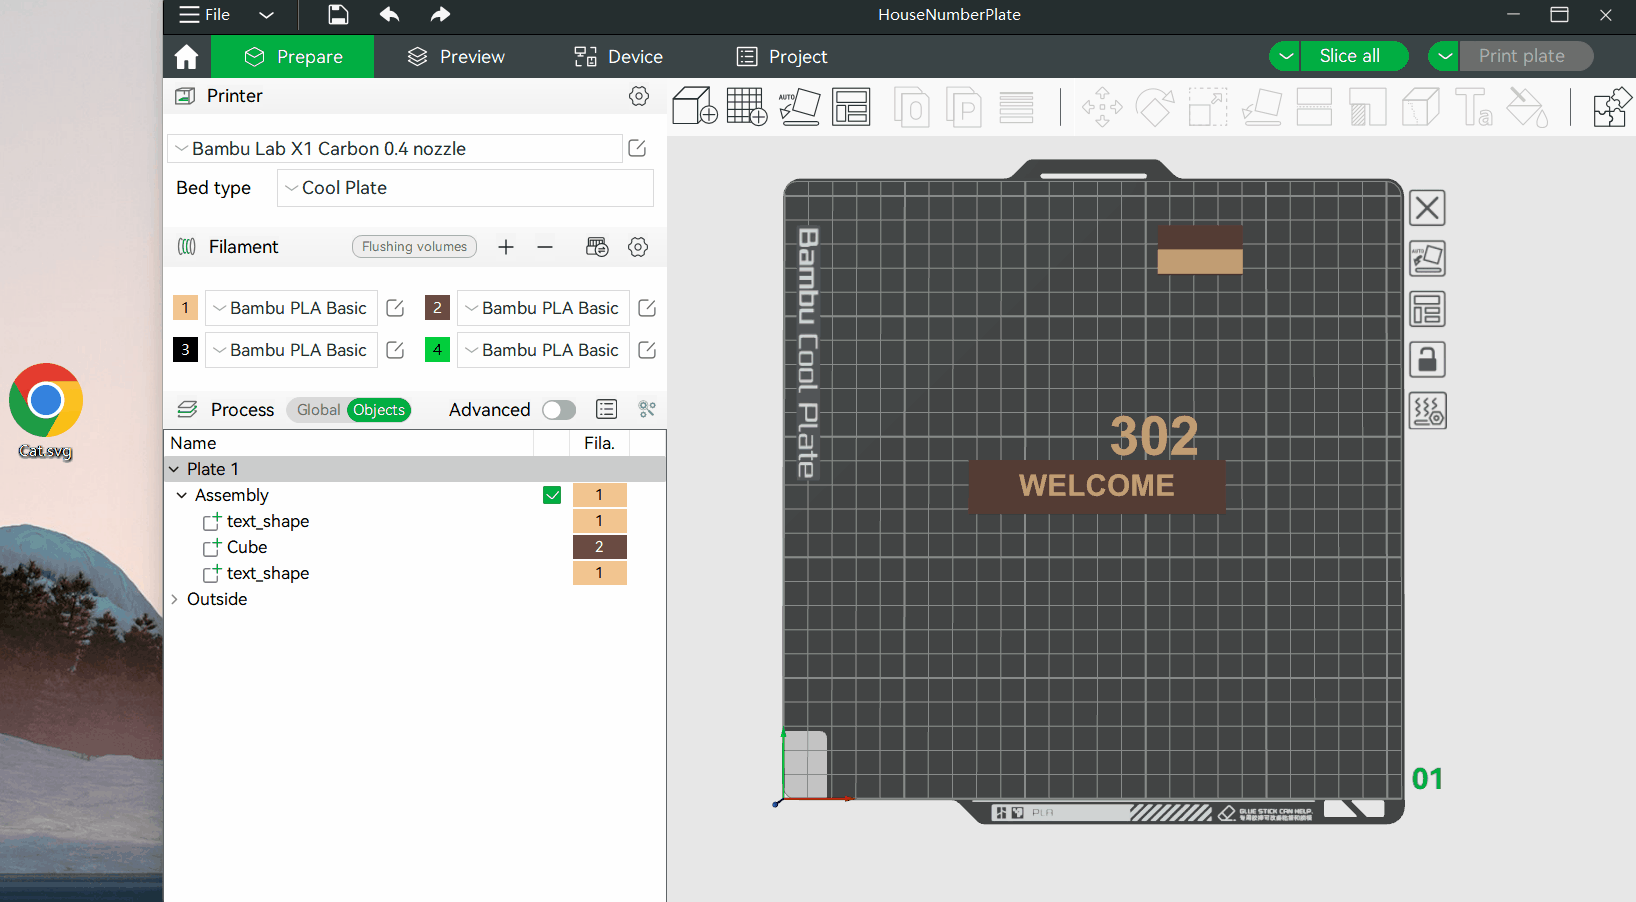
Task: Remove the plate with the X icon
Action: pos(1427,208)
